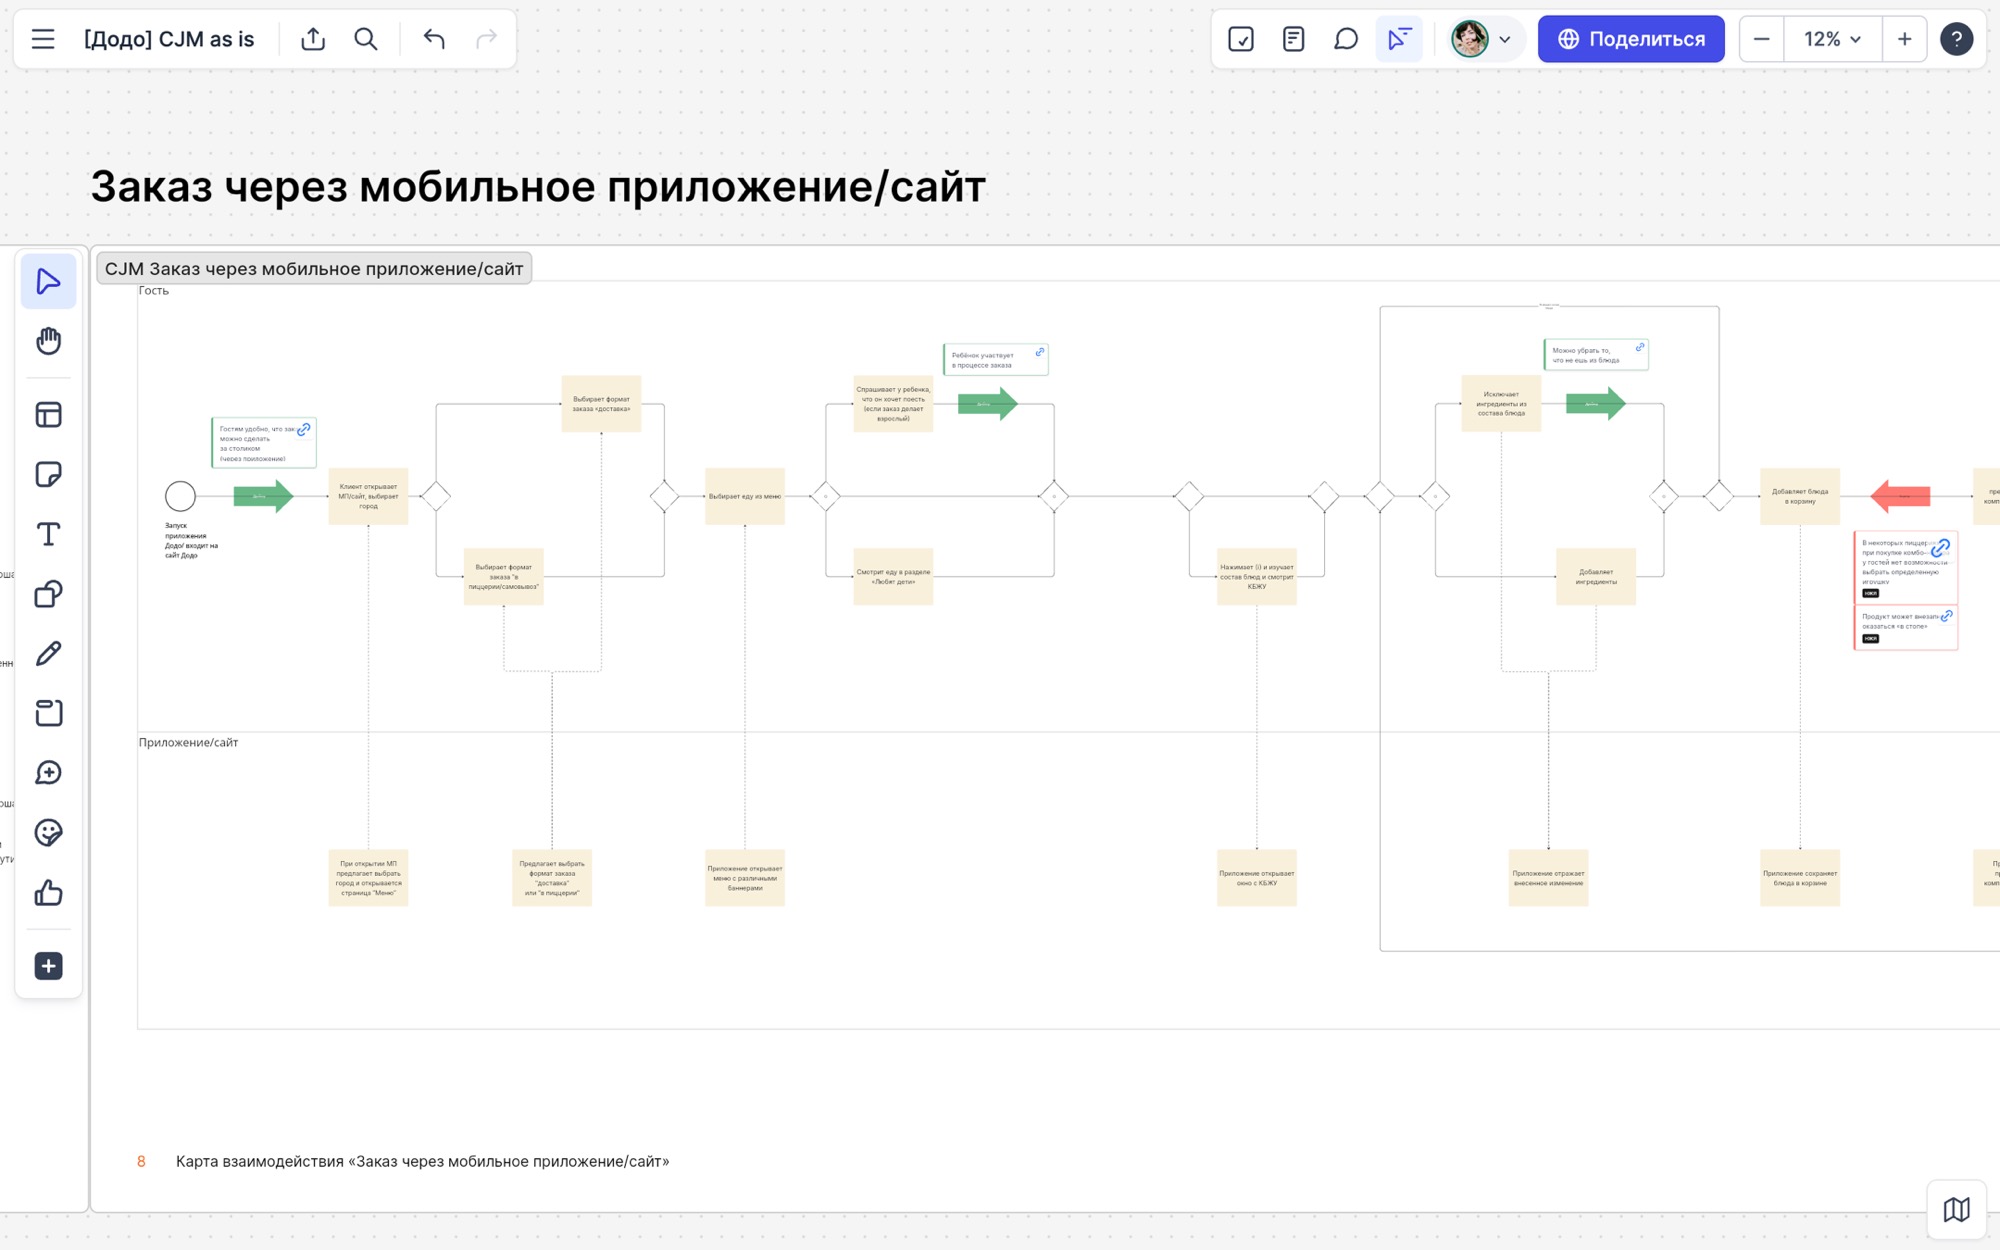Viewport: 2000px width, 1250px height.
Task: Undo the last action
Action: pyautogui.click(x=434, y=39)
